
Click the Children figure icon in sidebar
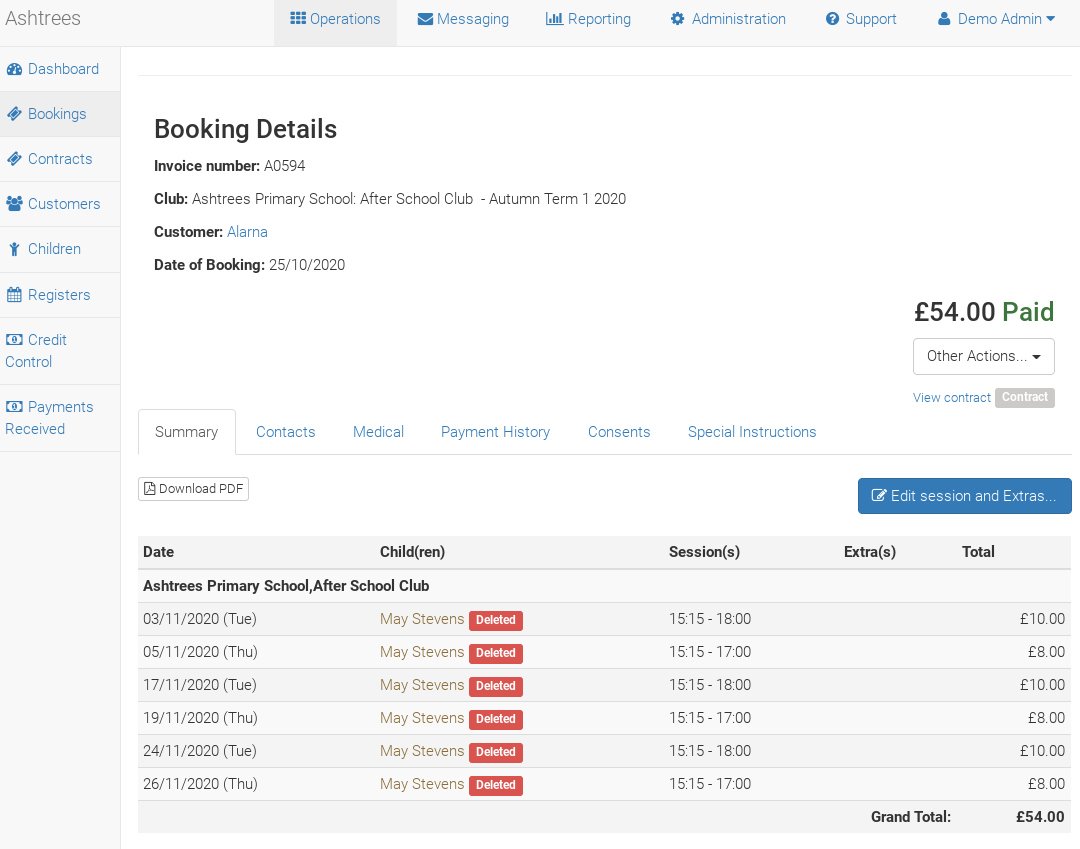[14, 249]
